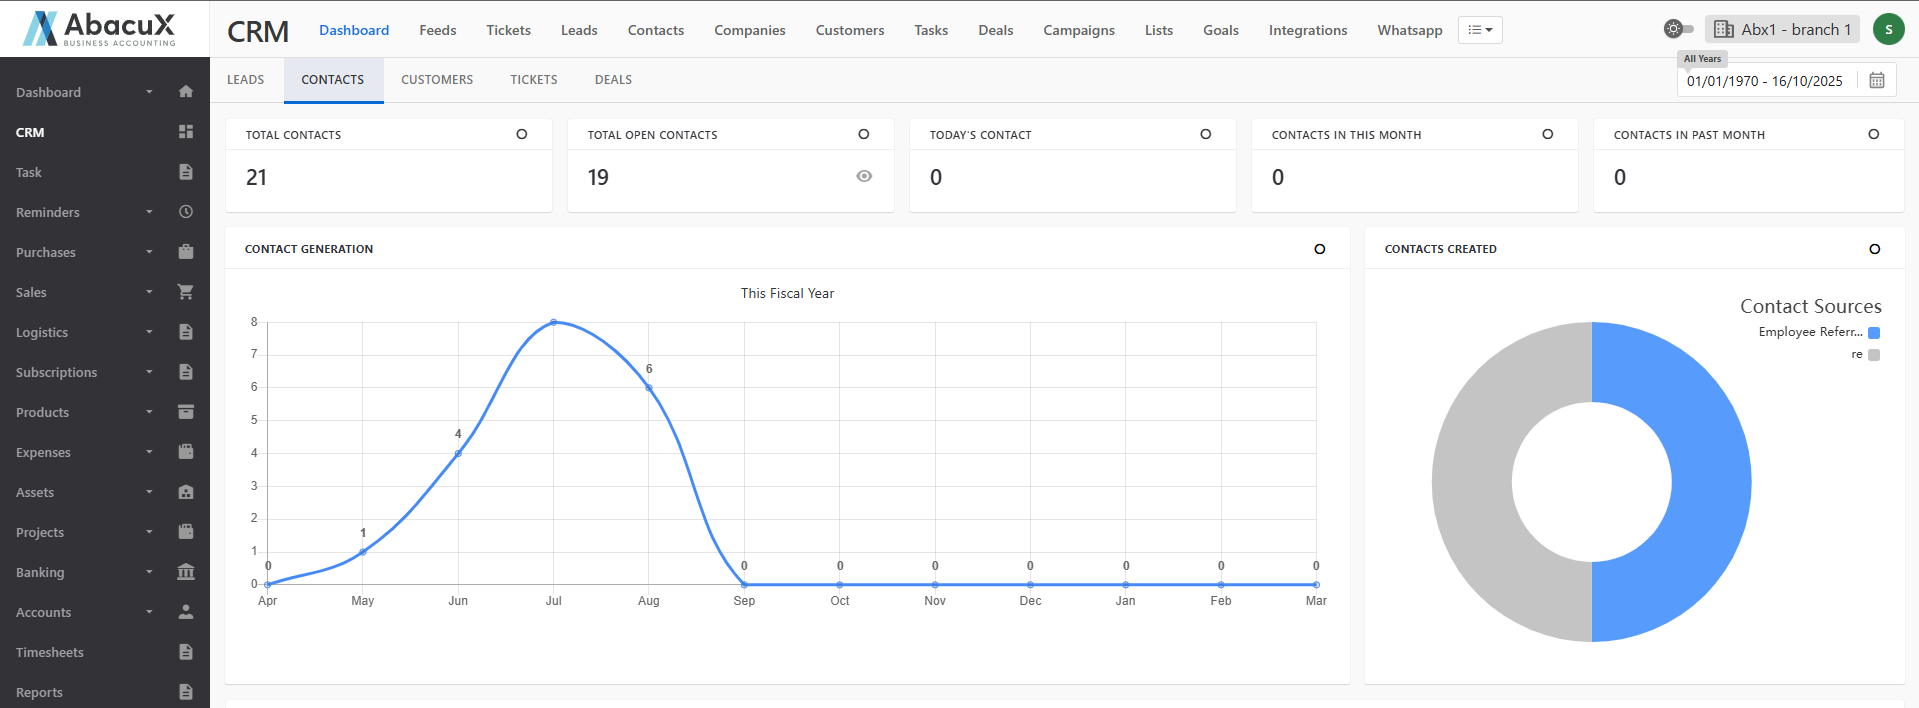Click the date range input field
This screenshot has width=1919, height=708.
point(1766,81)
